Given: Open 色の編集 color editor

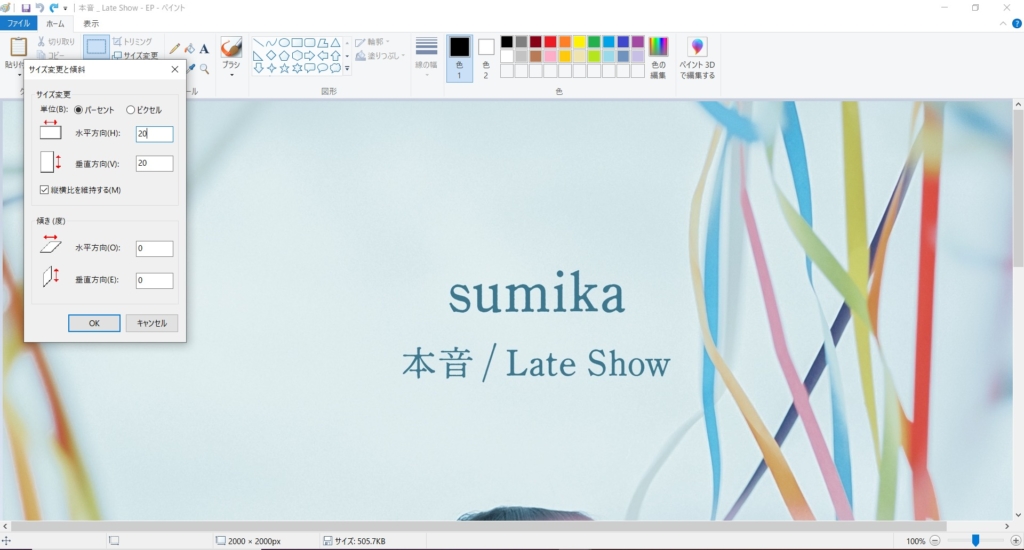Looking at the screenshot, I should (658, 57).
